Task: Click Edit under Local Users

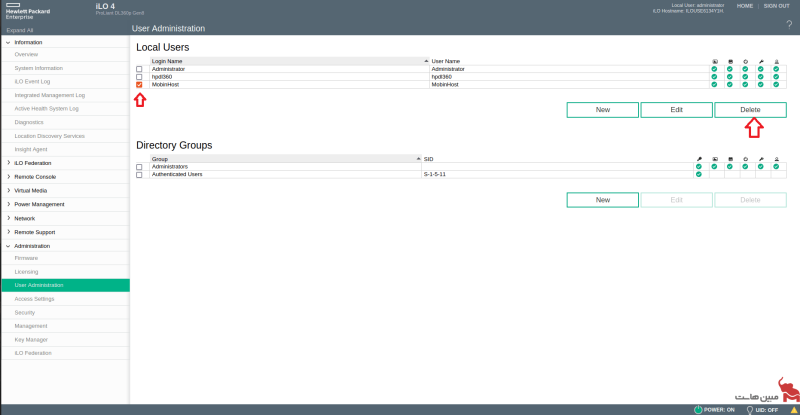Action: (x=677, y=110)
